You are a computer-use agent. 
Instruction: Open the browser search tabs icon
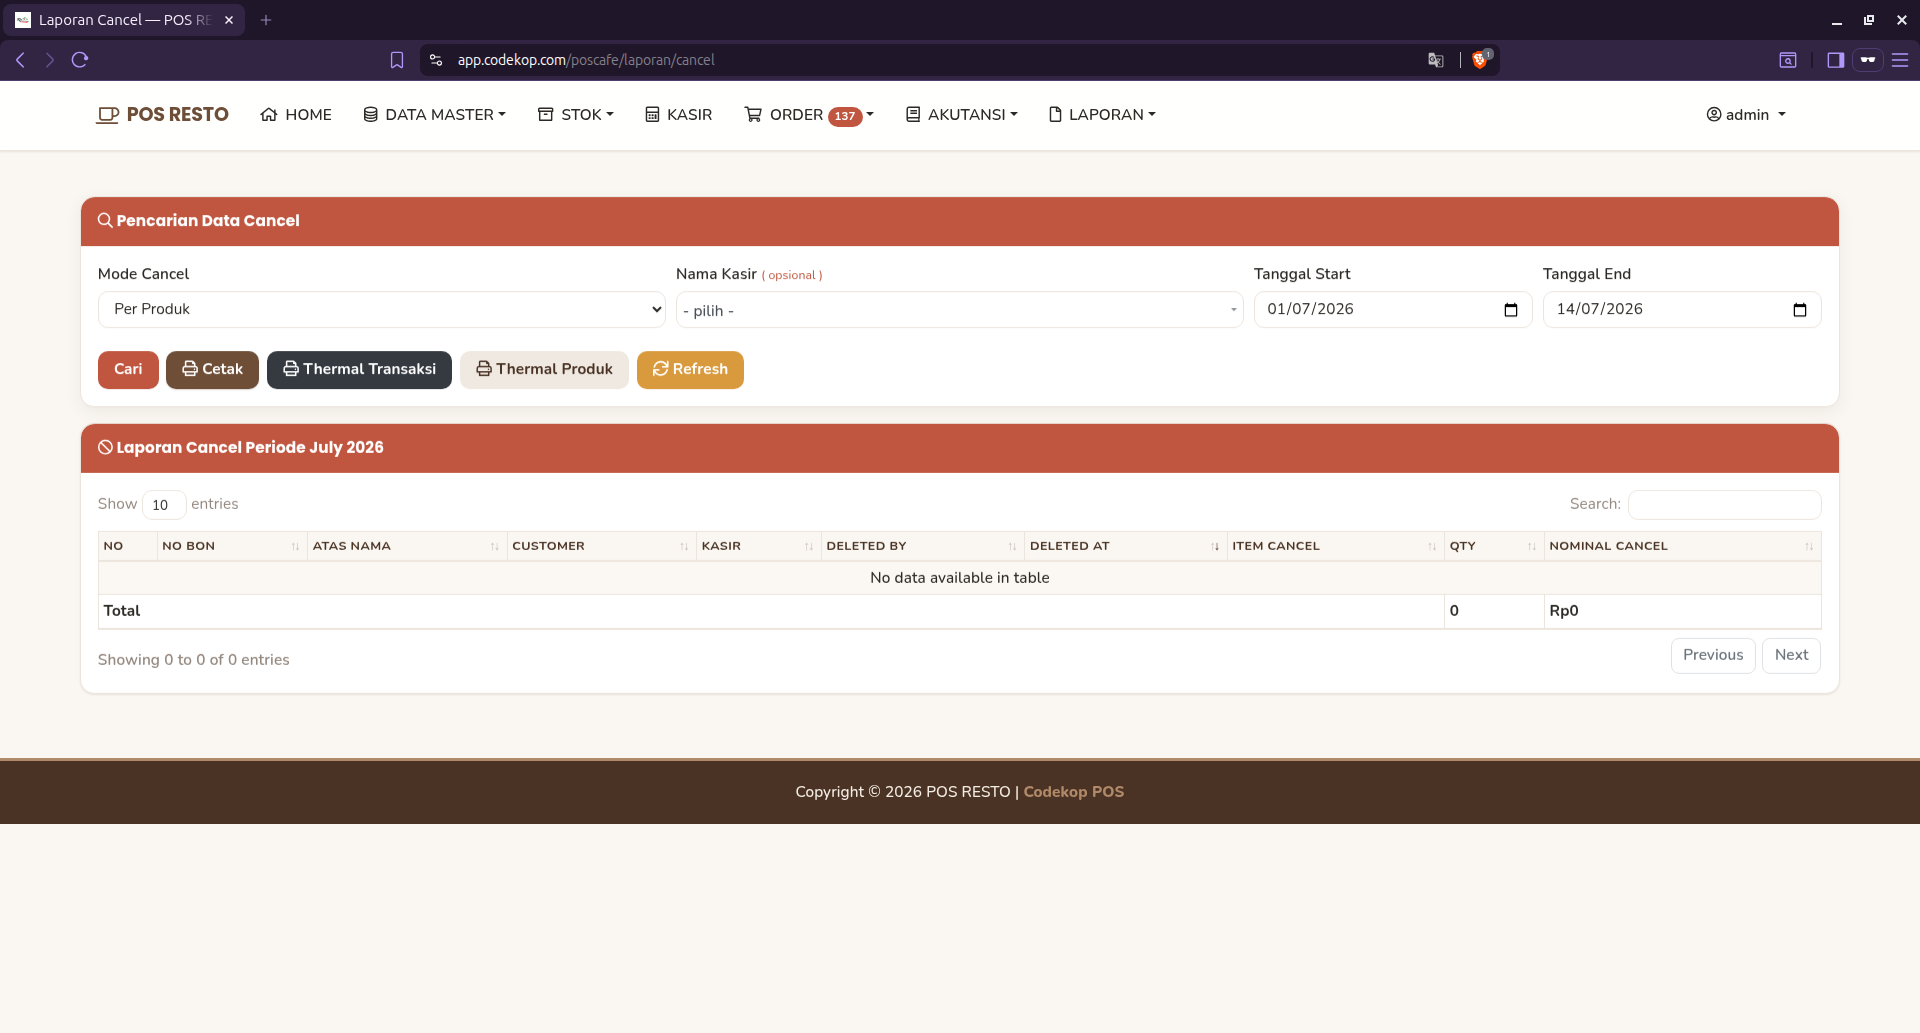[x=1788, y=60]
